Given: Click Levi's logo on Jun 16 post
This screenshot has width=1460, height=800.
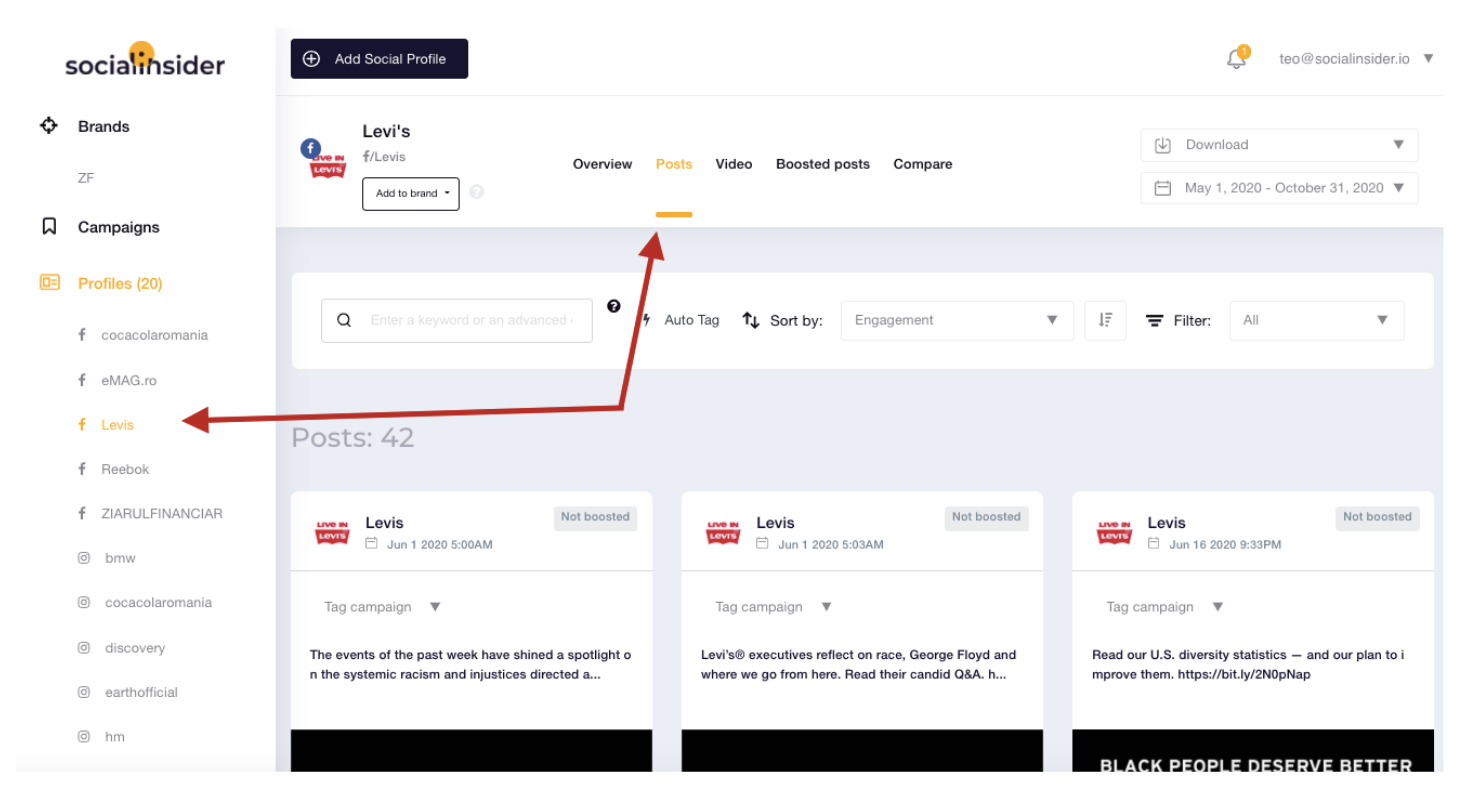Looking at the screenshot, I should 1115,533.
